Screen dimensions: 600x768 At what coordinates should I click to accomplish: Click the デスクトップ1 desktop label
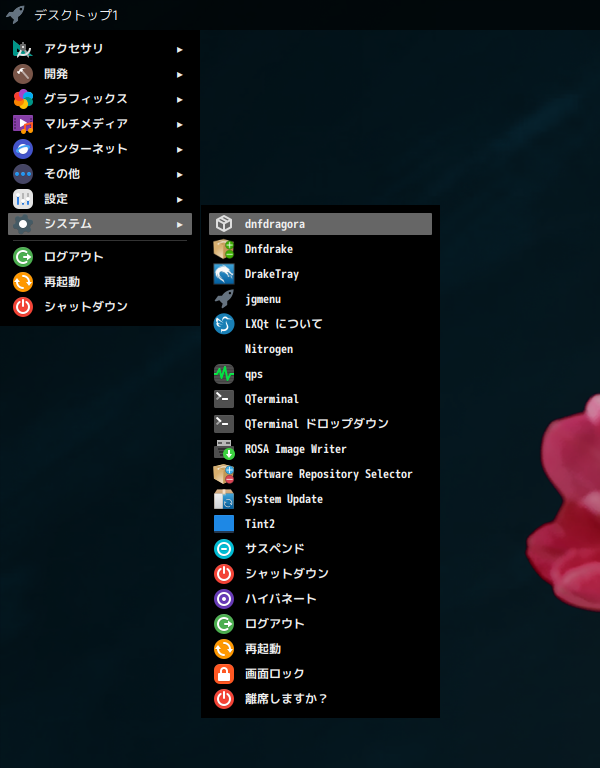click(76, 15)
